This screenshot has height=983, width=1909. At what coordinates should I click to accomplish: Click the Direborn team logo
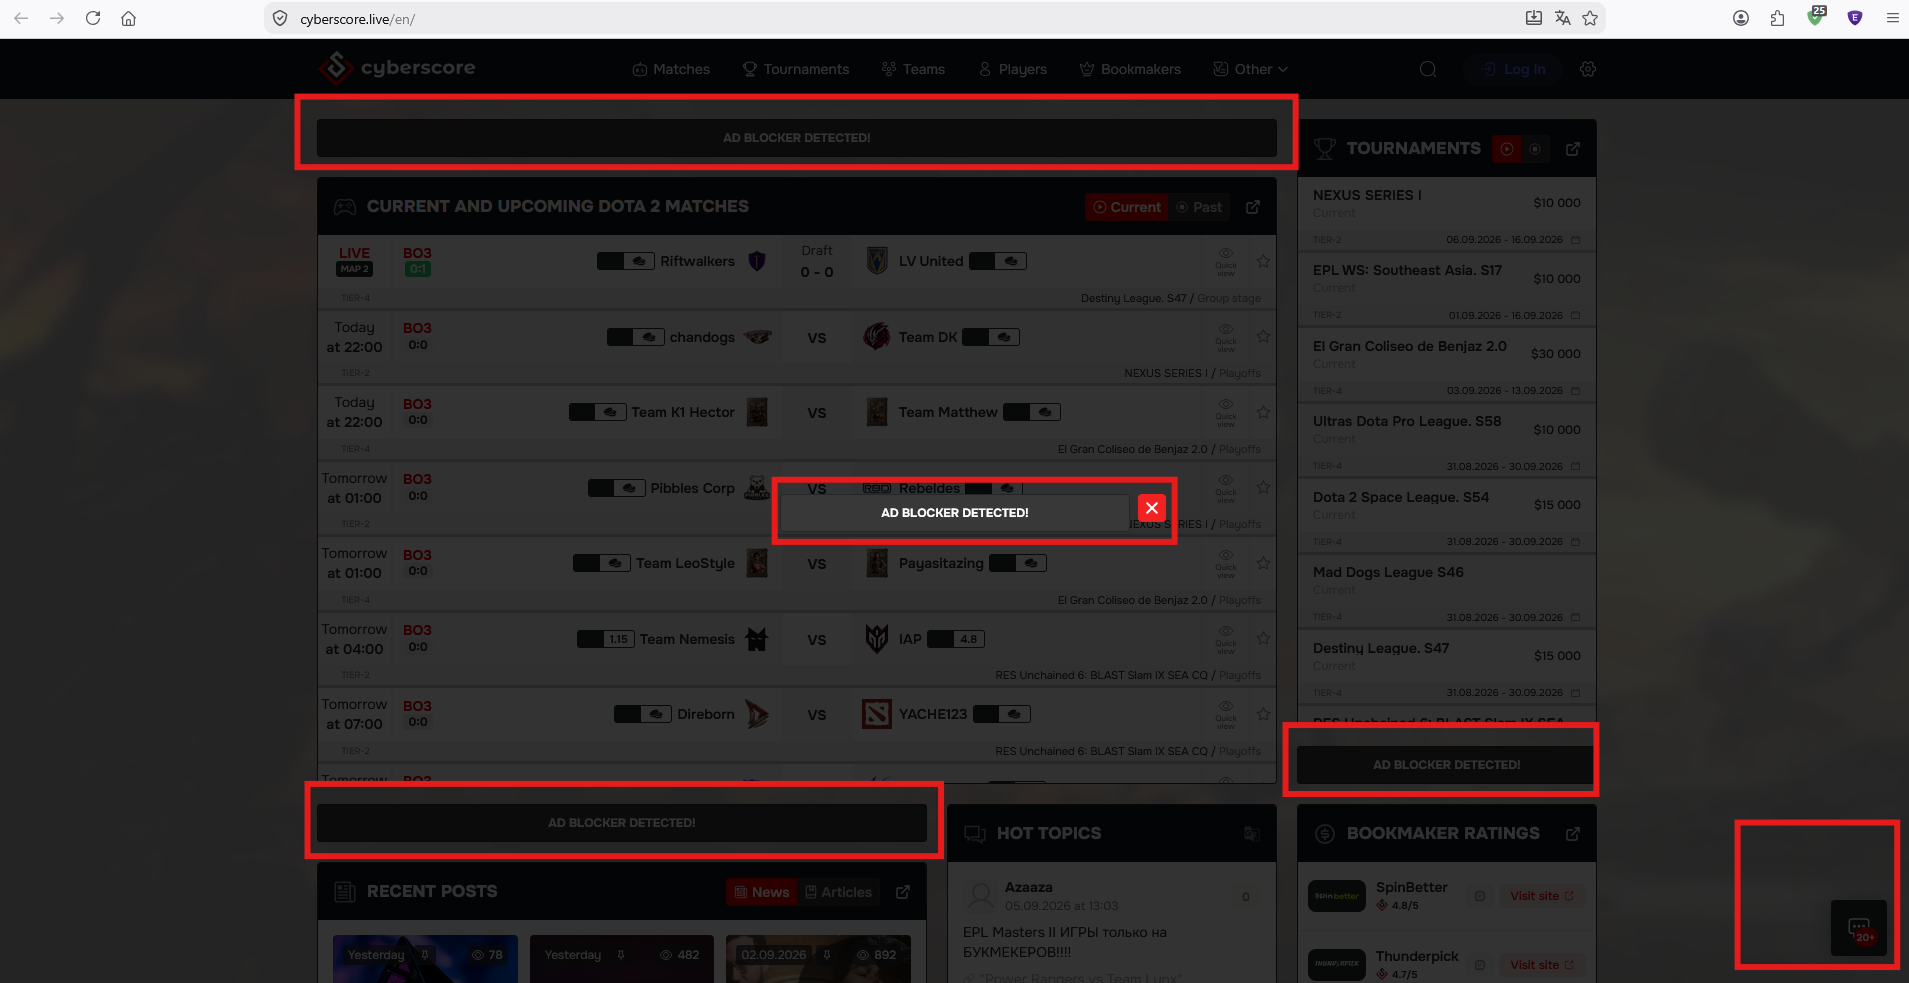pyautogui.click(x=757, y=714)
